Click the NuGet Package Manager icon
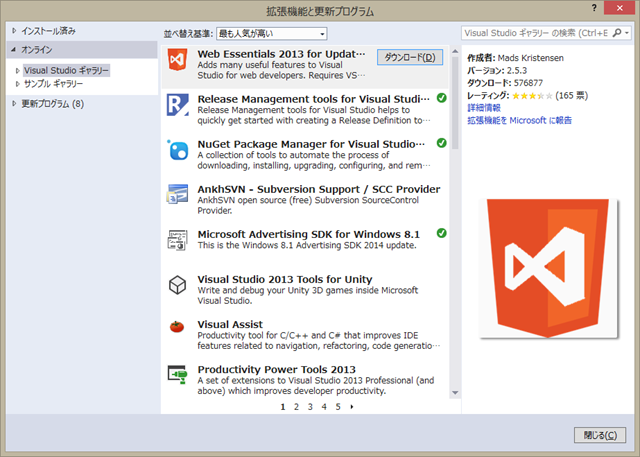Viewport: 640px width, 457px height. [x=178, y=150]
